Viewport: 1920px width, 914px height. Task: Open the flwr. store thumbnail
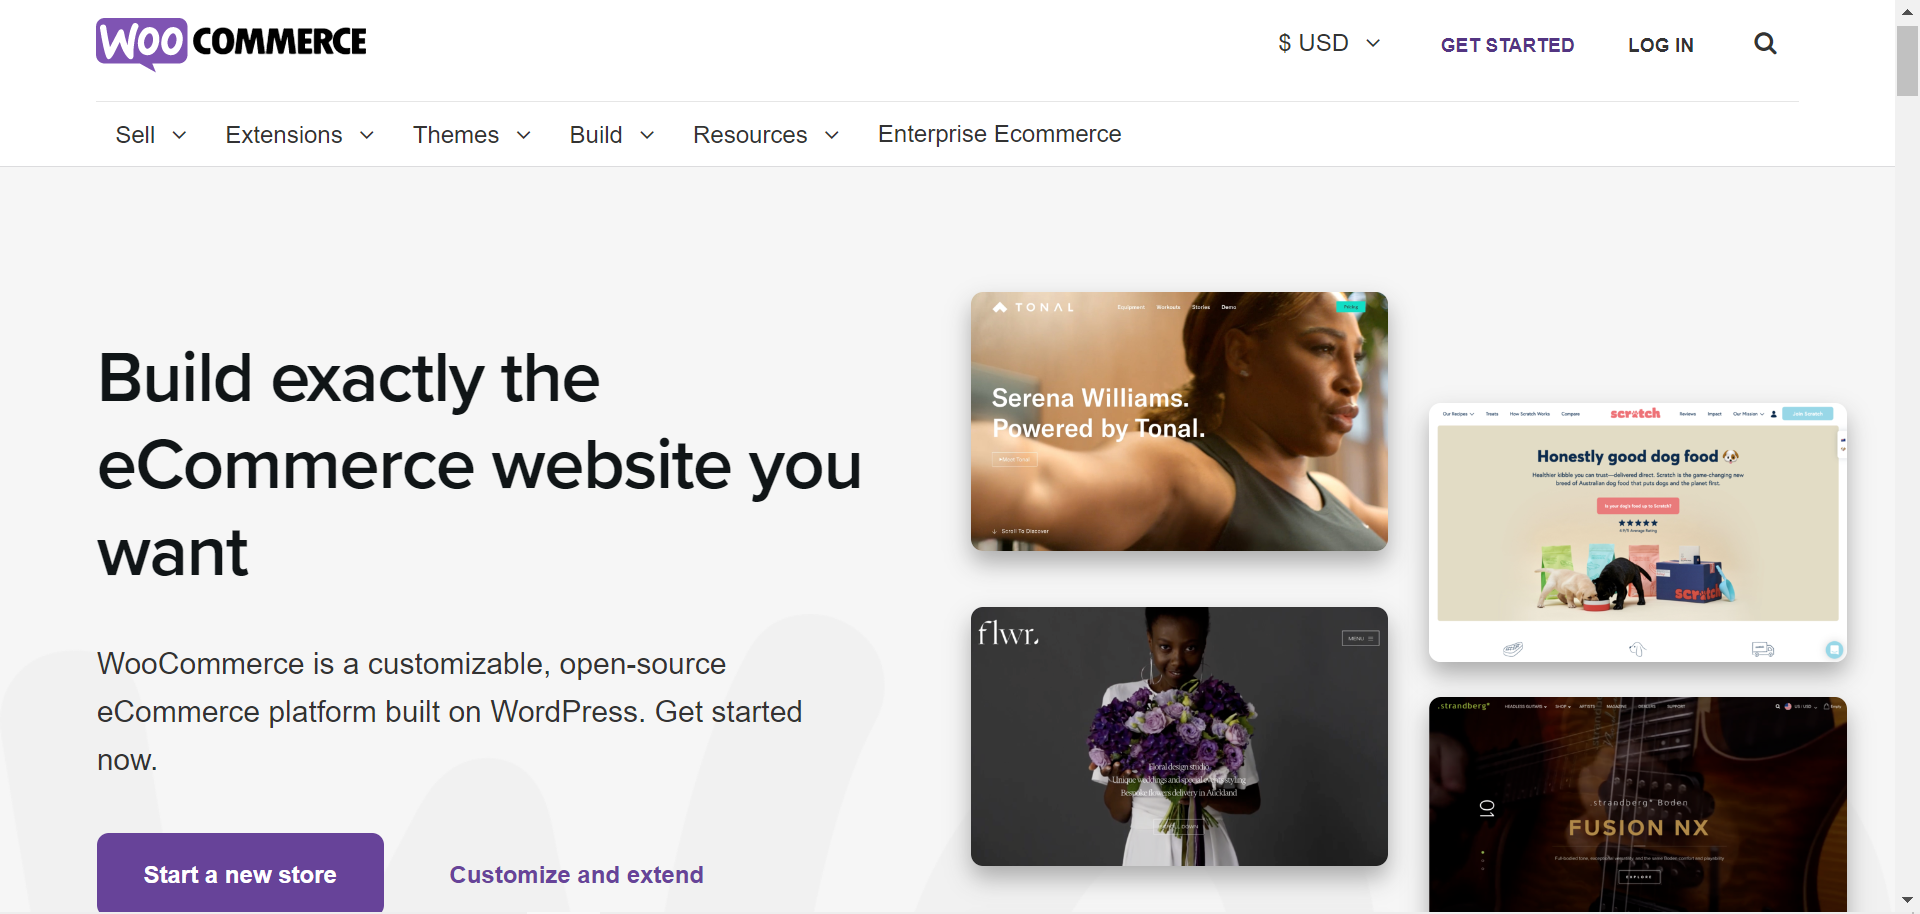pos(1179,736)
